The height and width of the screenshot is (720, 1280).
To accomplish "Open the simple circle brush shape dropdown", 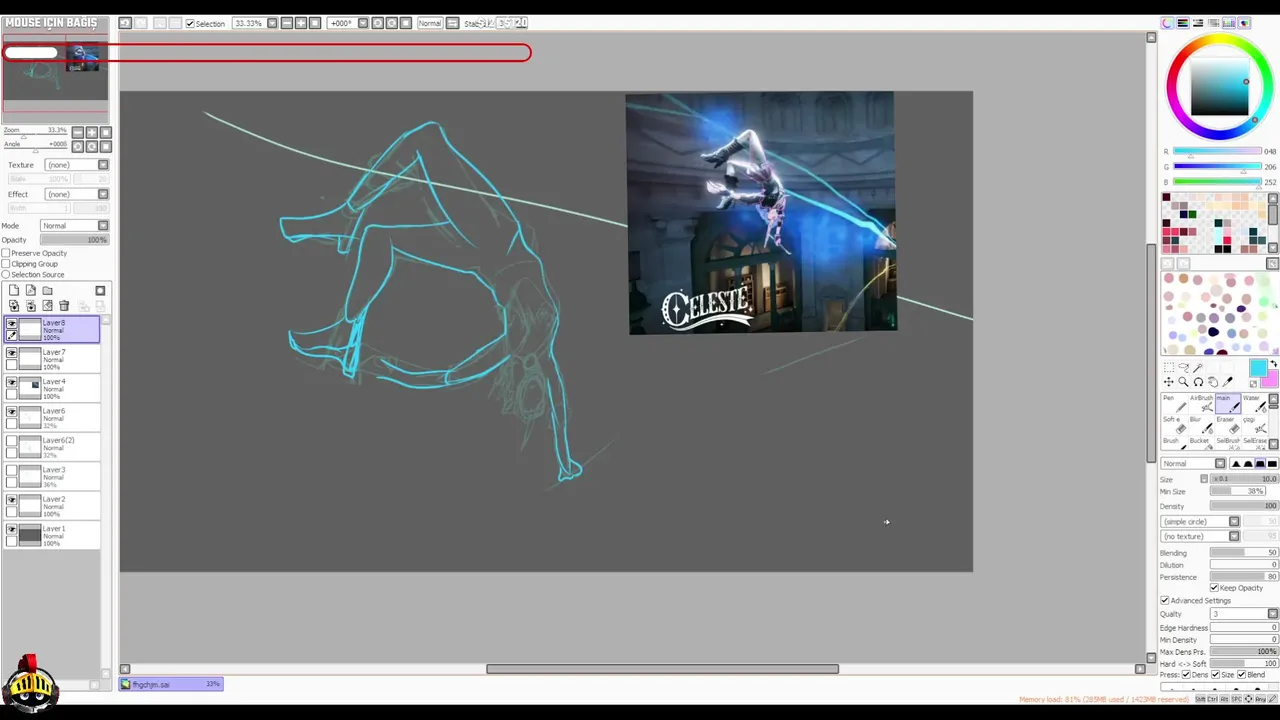I will coord(1200,522).
